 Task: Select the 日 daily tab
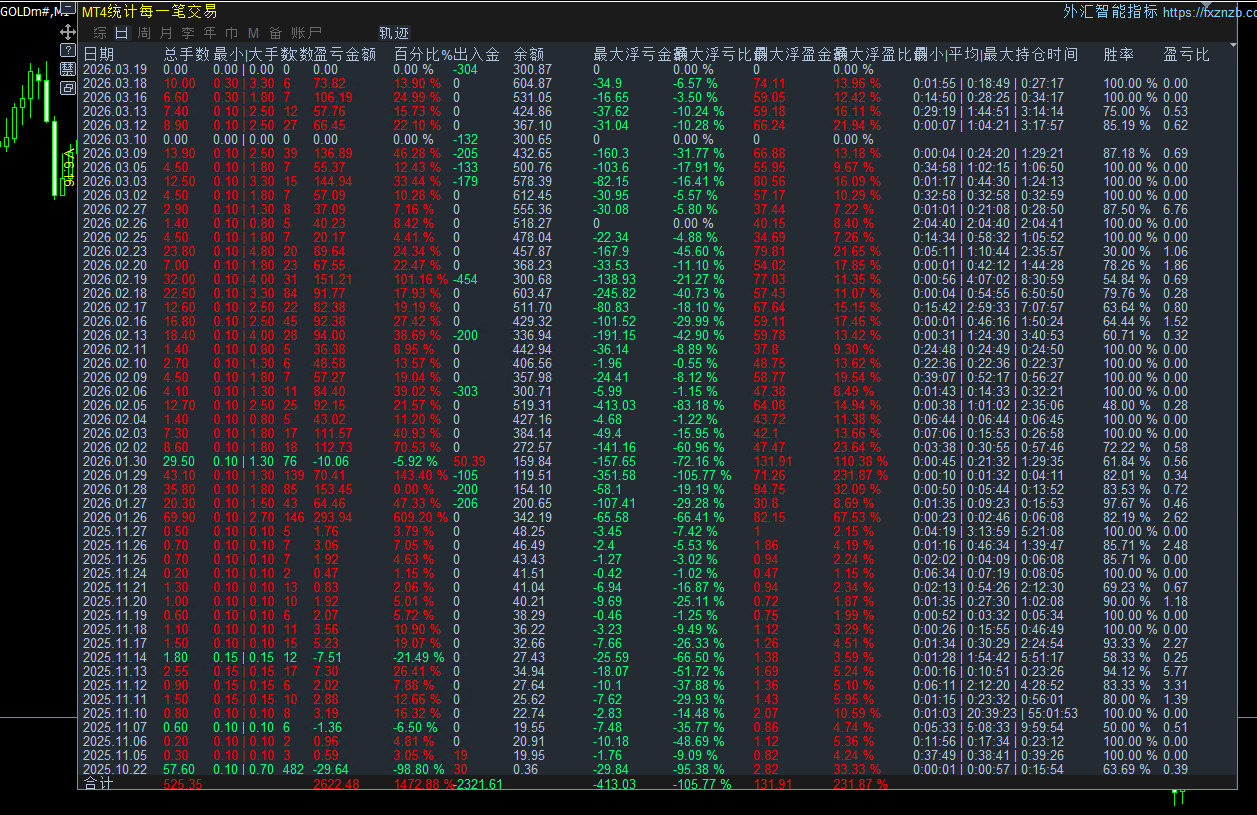pos(122,33)
